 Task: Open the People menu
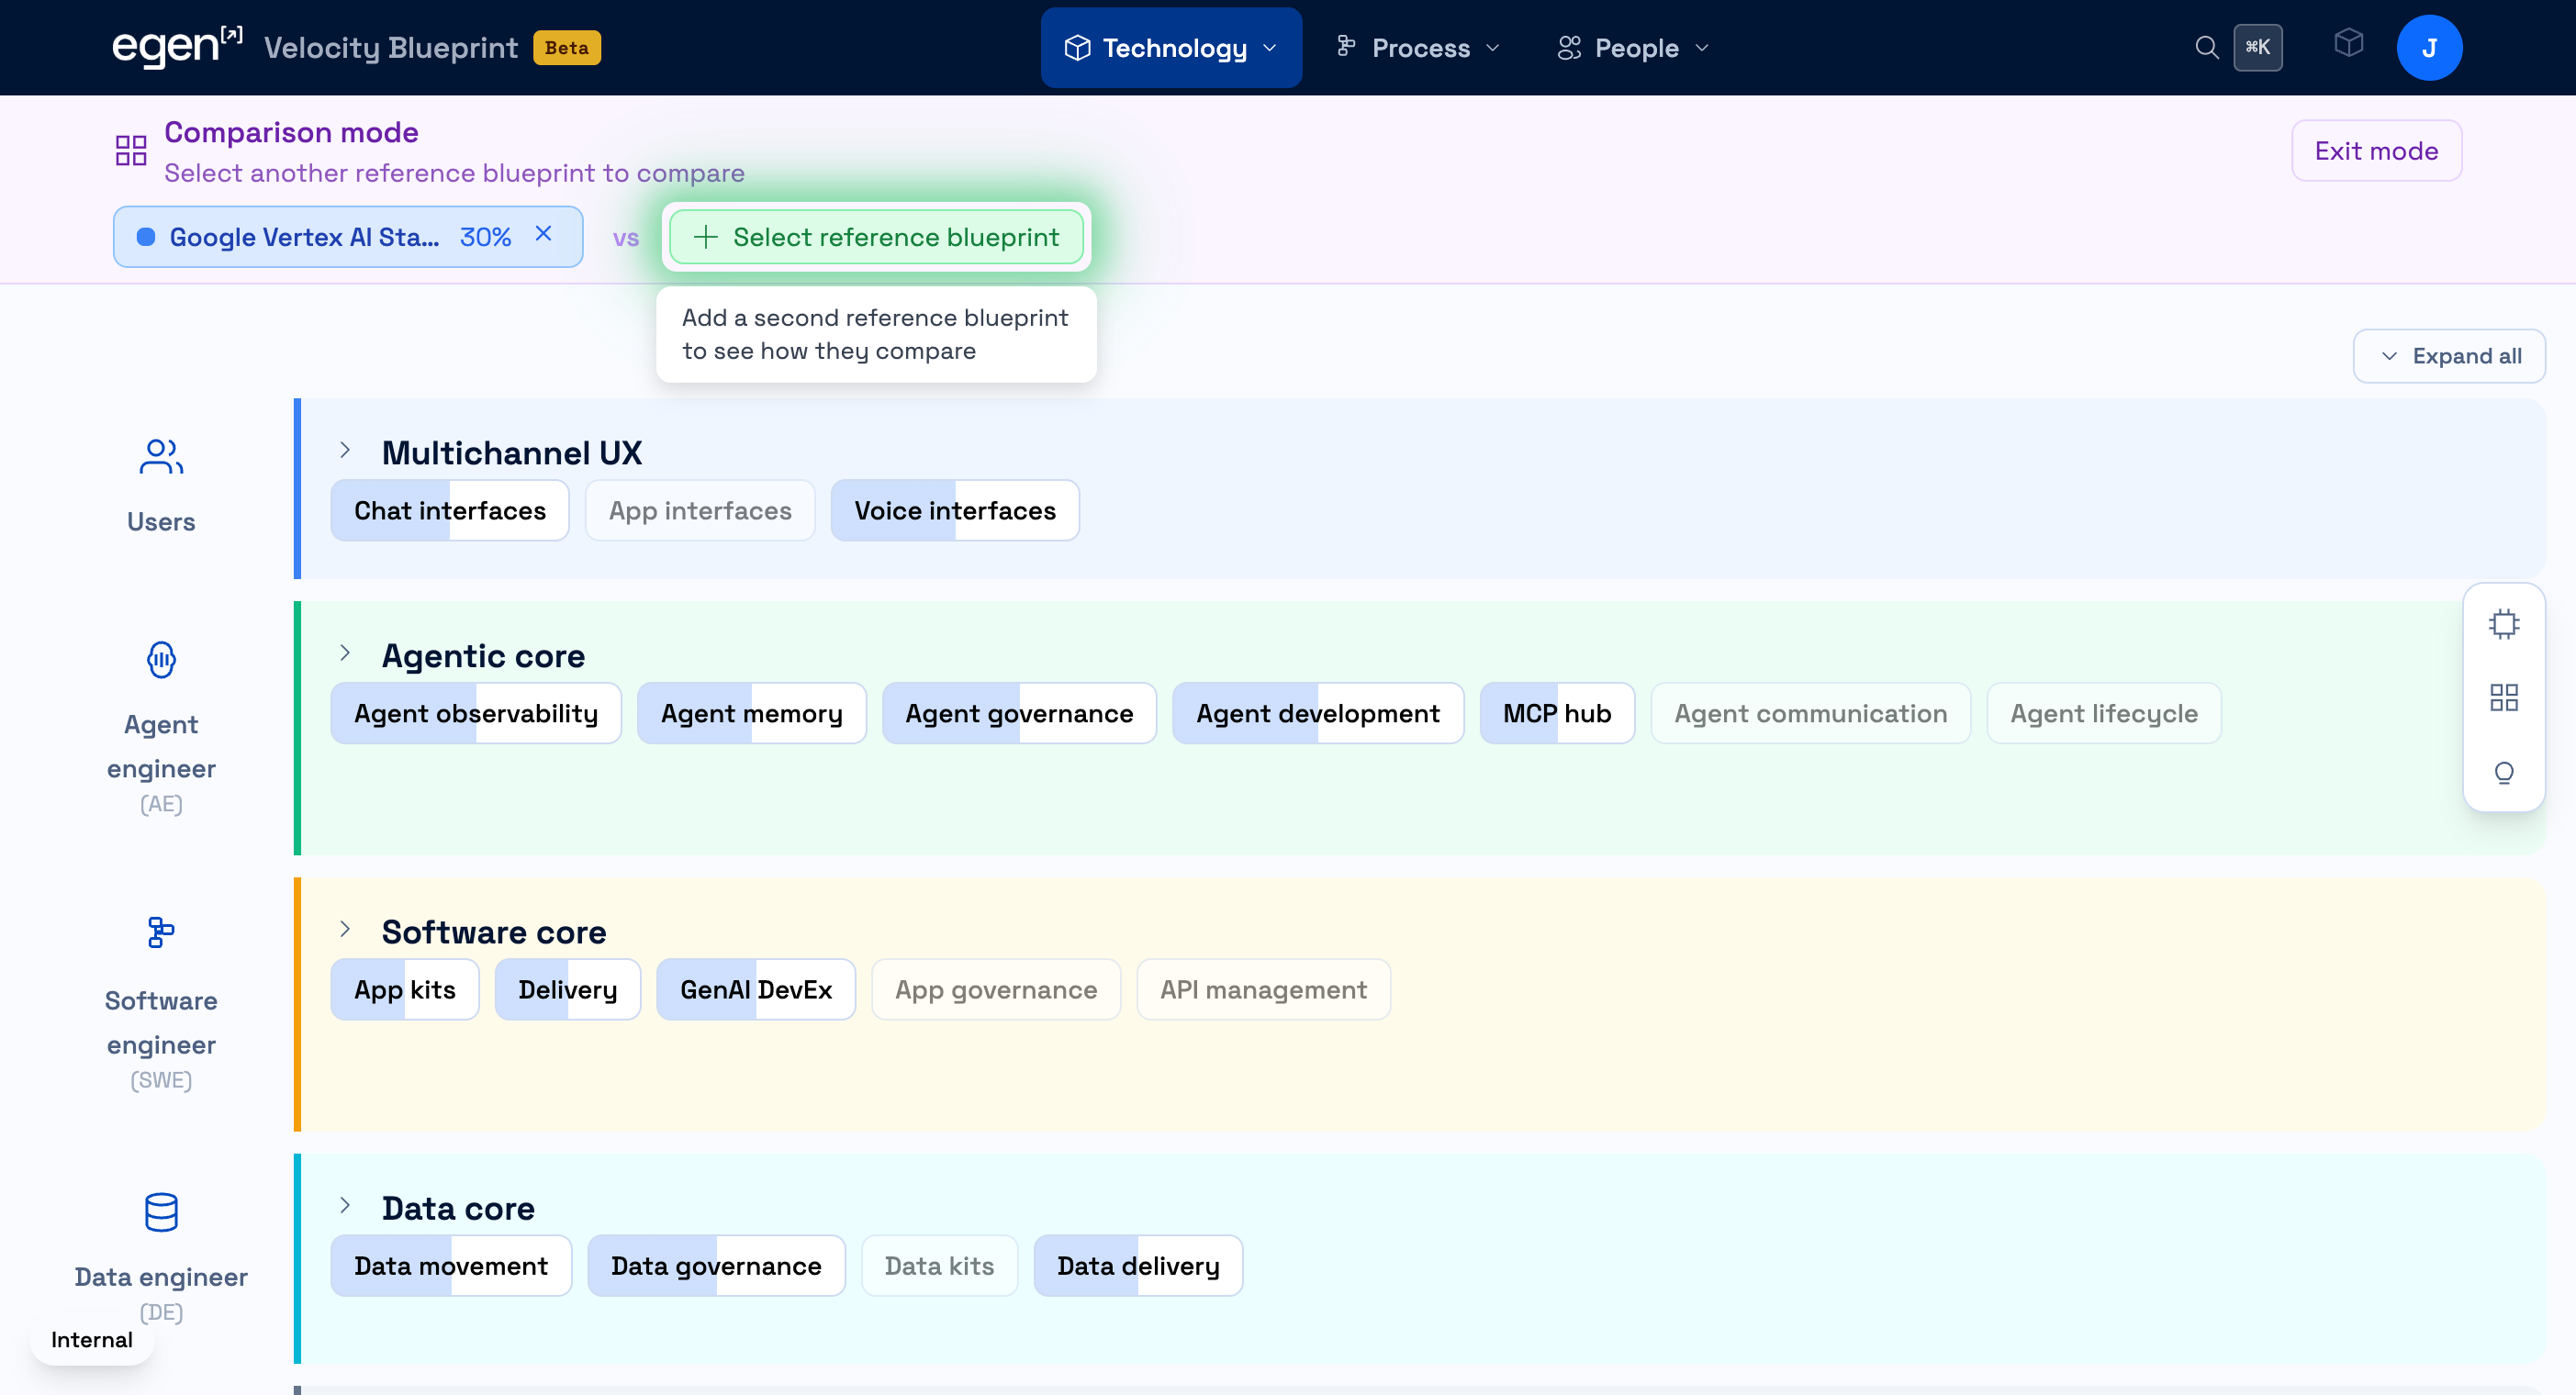(1633, 47)
